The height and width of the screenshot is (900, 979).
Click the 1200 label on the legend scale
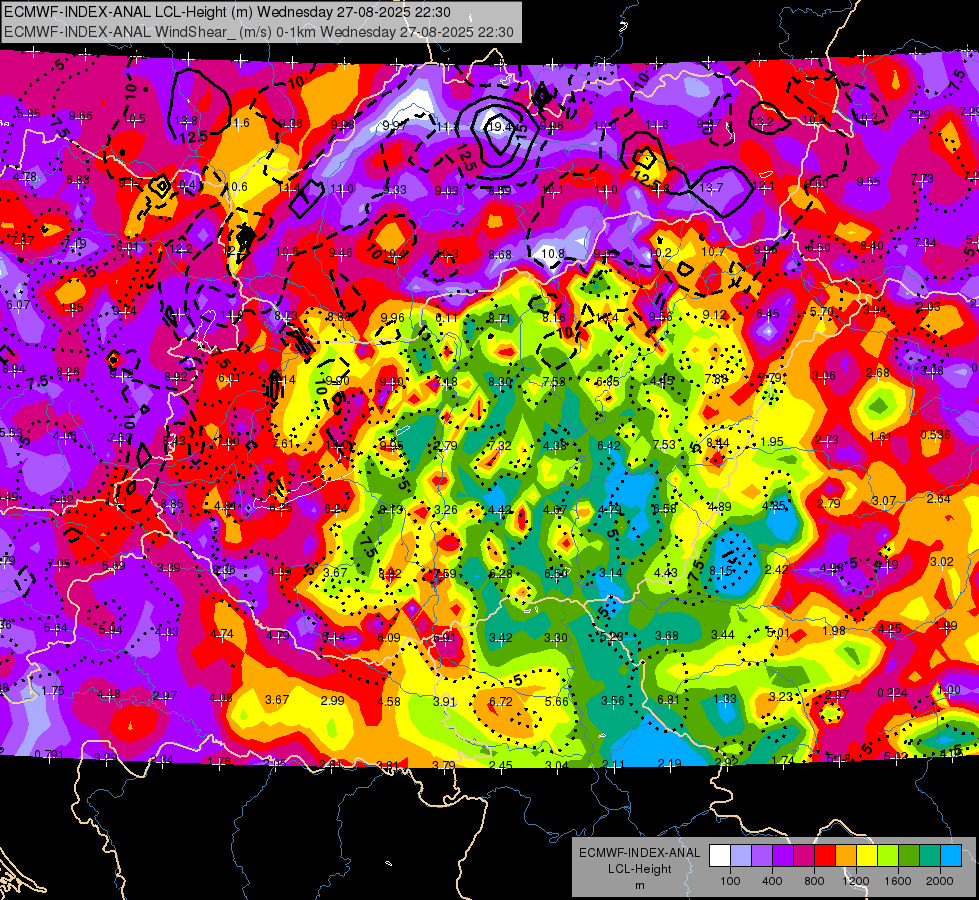(x=856, y=881)
